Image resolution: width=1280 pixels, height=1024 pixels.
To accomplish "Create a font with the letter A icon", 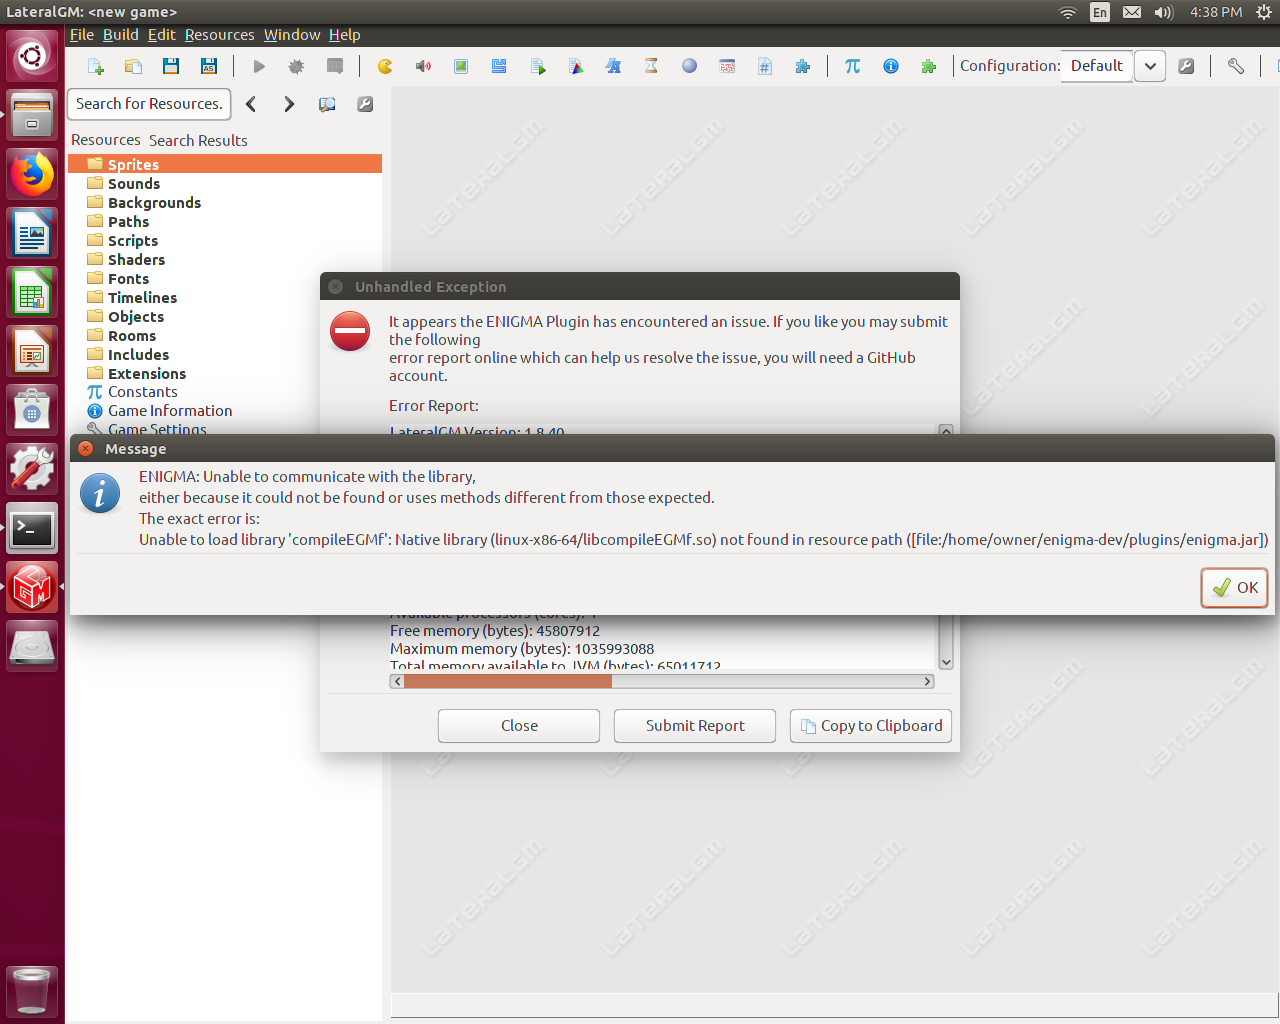I will (x=613, y=66).
